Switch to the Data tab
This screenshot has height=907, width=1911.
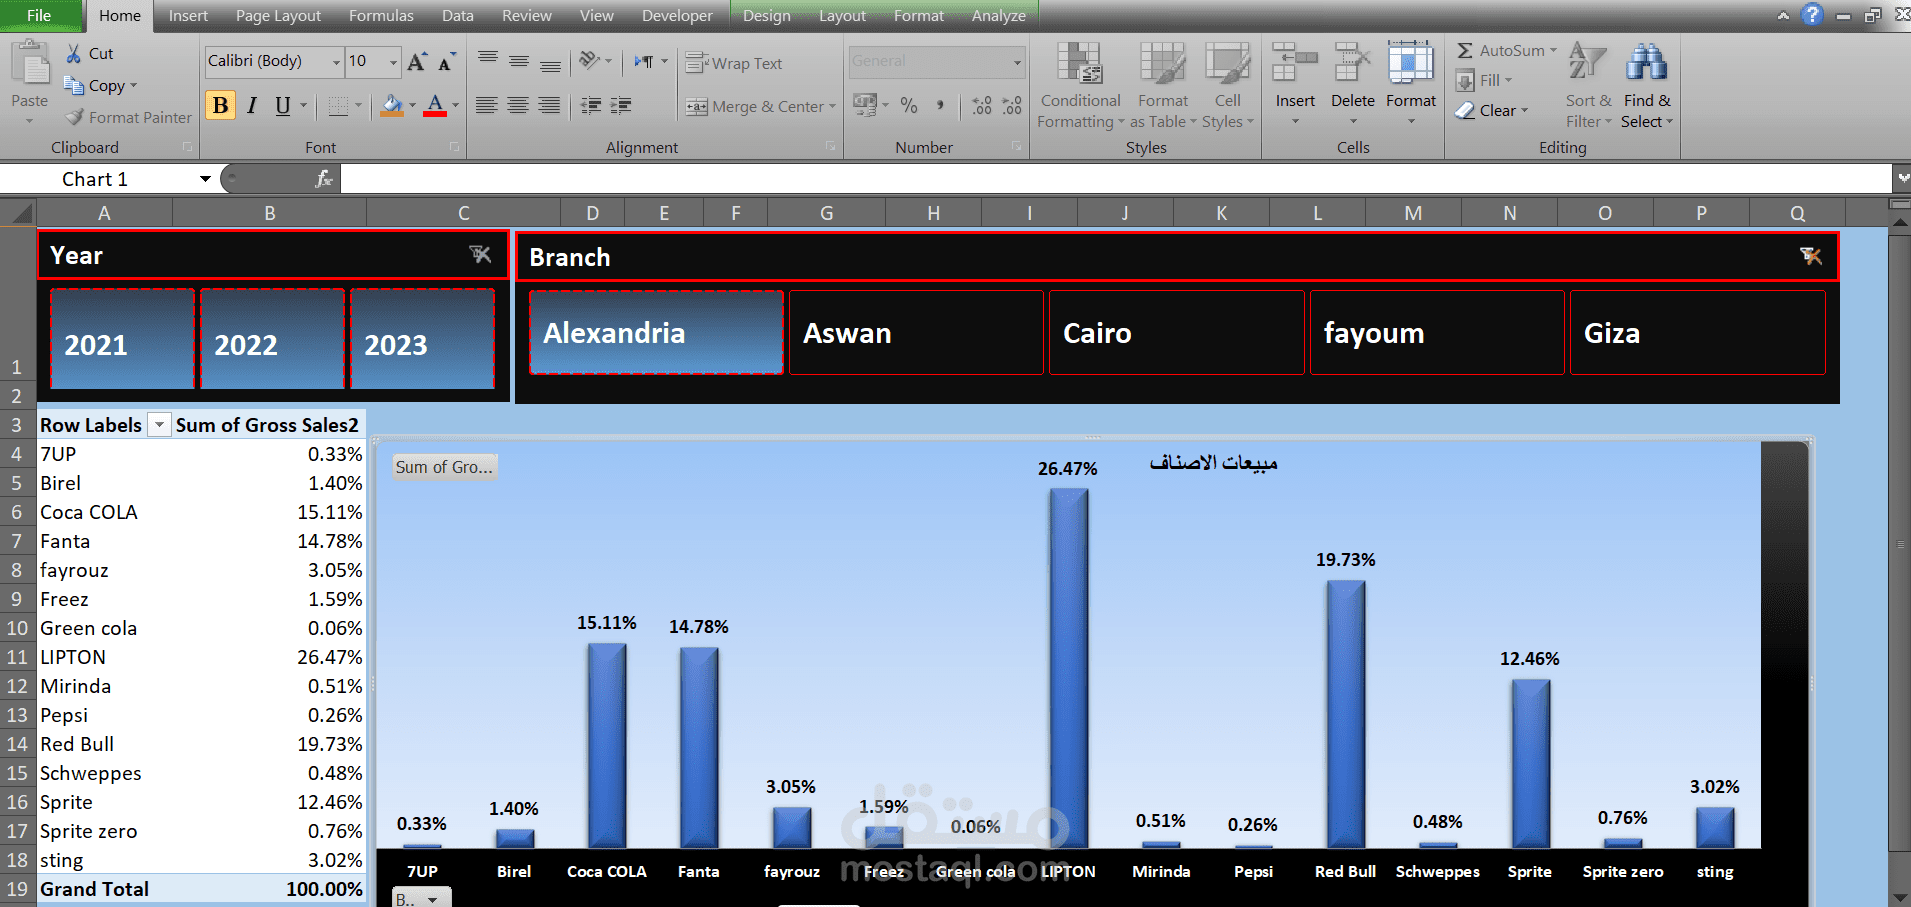click(x=458, y=15)
